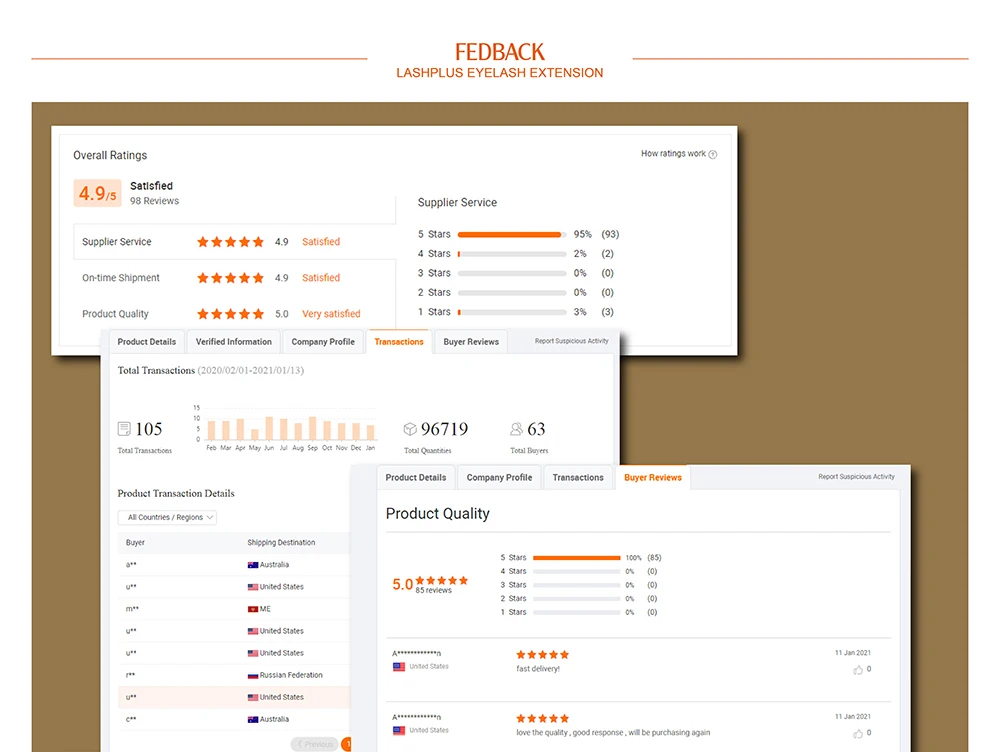Image resolution: width=1000 pixels, height=752 pixels.
Task: Click the Supplier Service rating row label
Action: click(117, 242)
